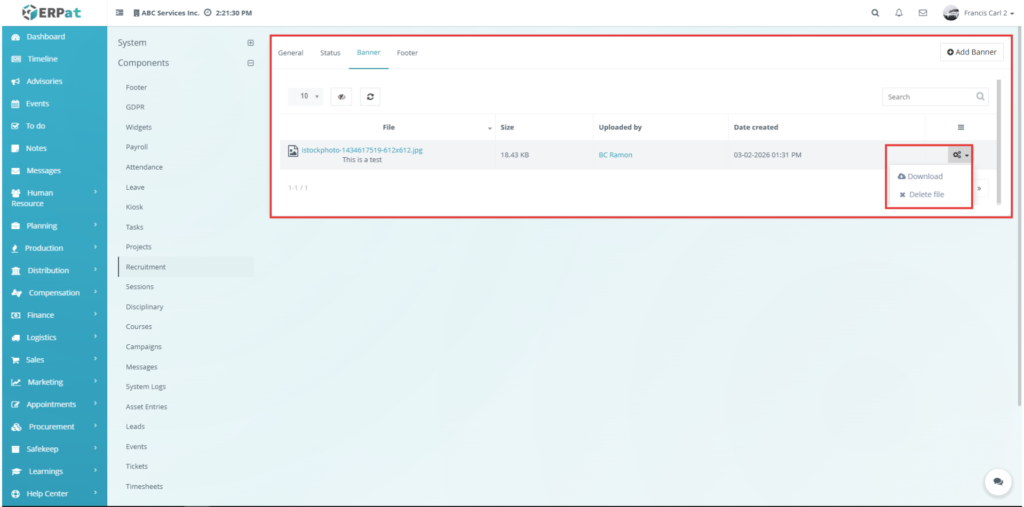
Task: Expand Human Resource sidebar menu
Action: click(54, 198)
